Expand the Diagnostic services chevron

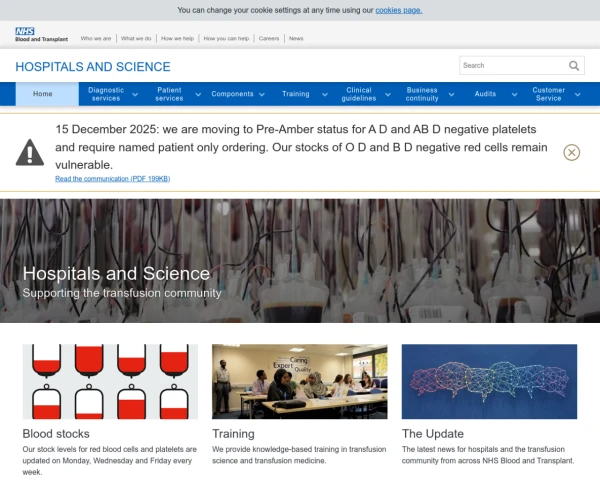[135, 95]
